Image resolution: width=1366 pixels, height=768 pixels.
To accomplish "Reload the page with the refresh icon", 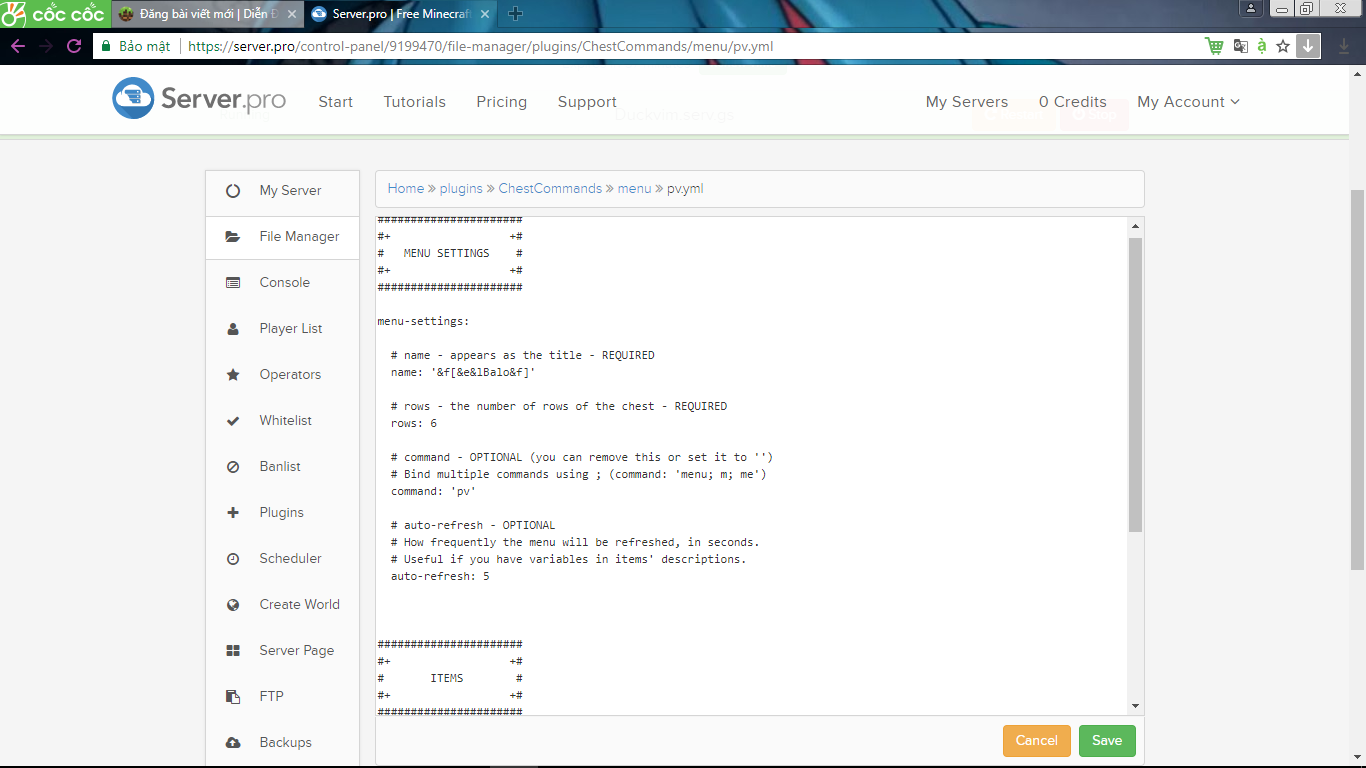I will 74,46.
